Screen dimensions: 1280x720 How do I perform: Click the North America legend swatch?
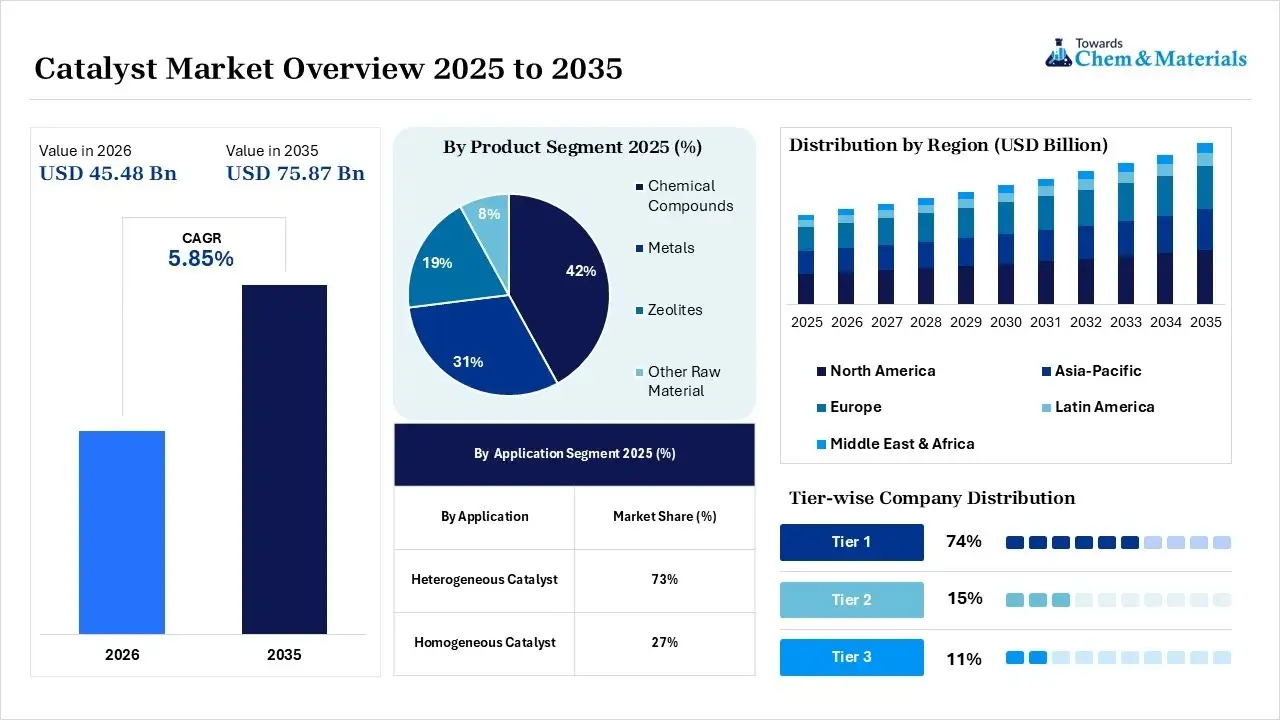pos(822,372)
